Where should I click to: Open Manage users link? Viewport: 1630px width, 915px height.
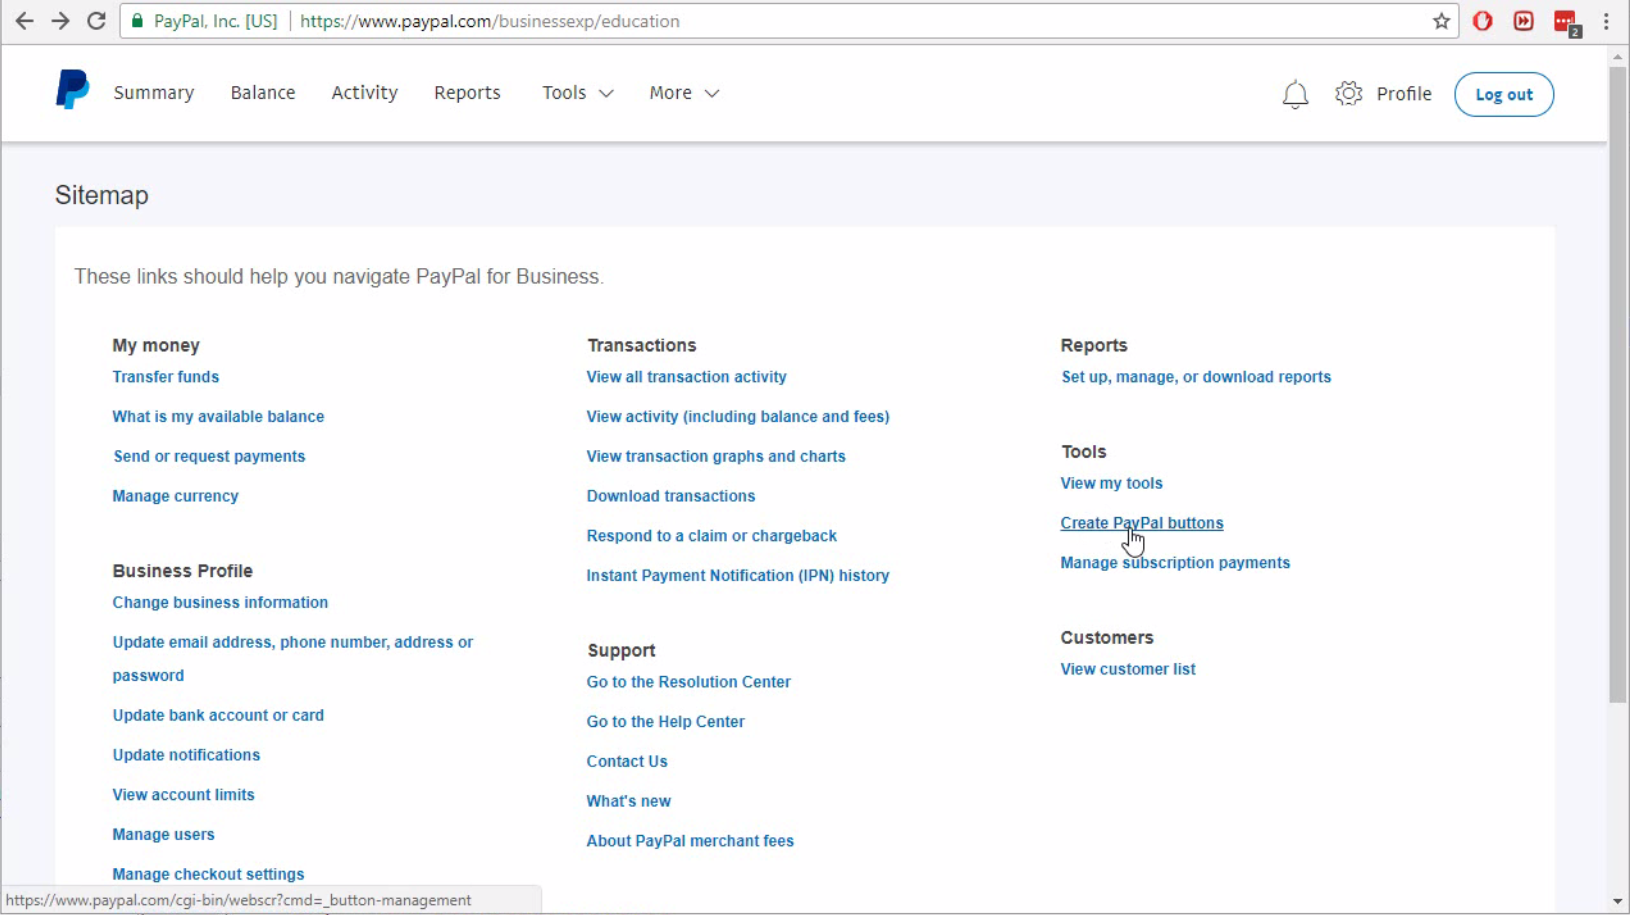tap(164, 835)
